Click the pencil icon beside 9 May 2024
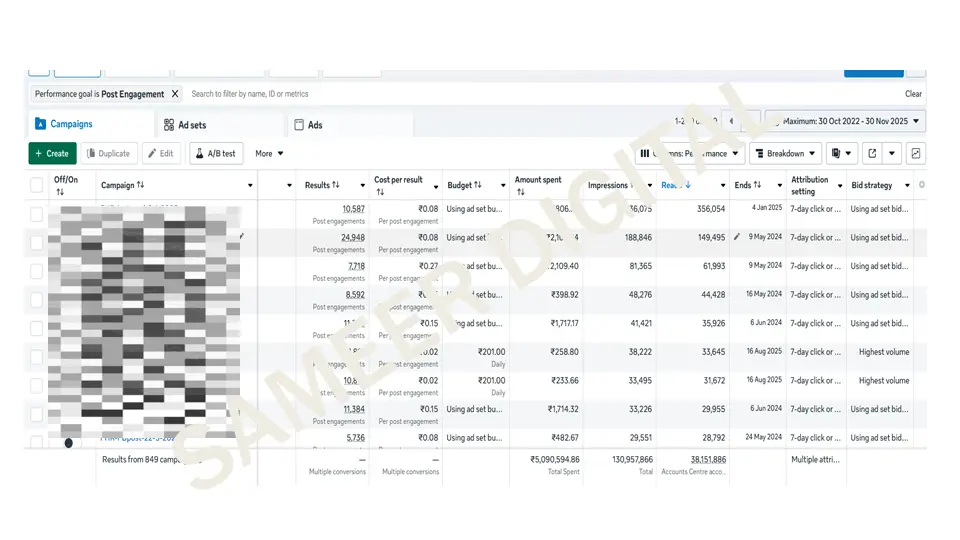Viewport: 960px width, 540px height. 737,237
